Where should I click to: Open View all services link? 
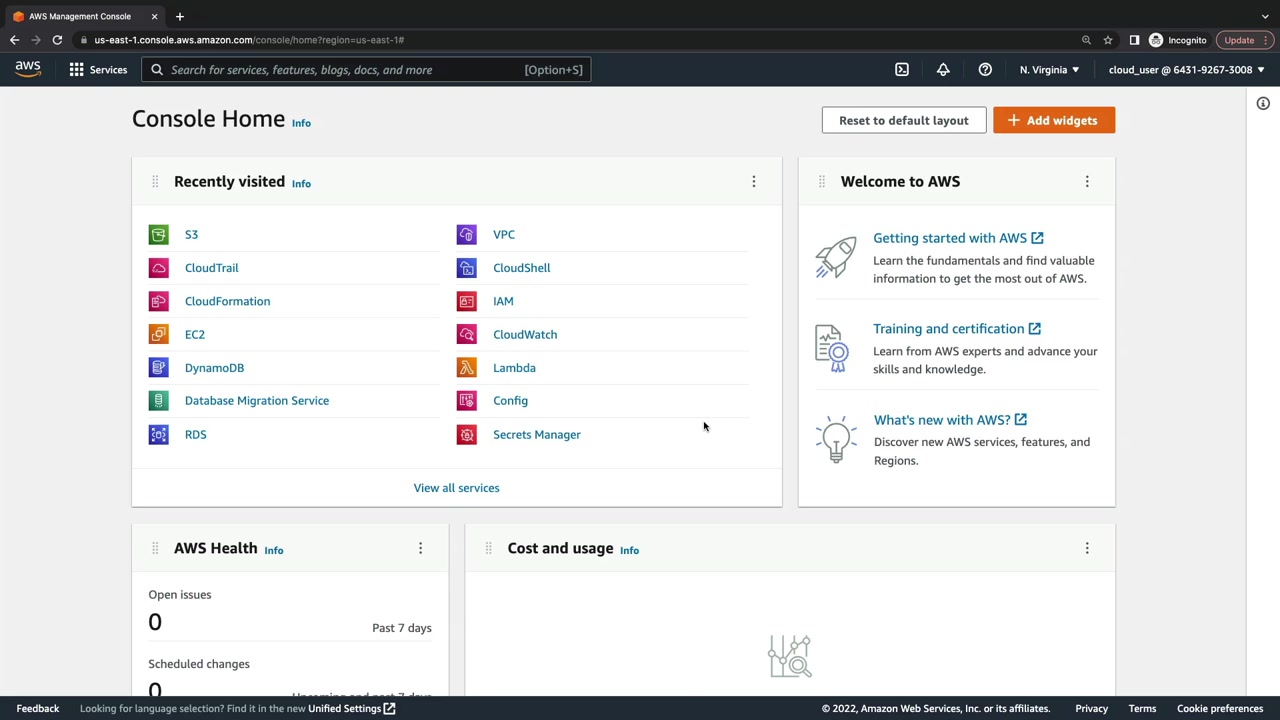[x=456, y=488]
